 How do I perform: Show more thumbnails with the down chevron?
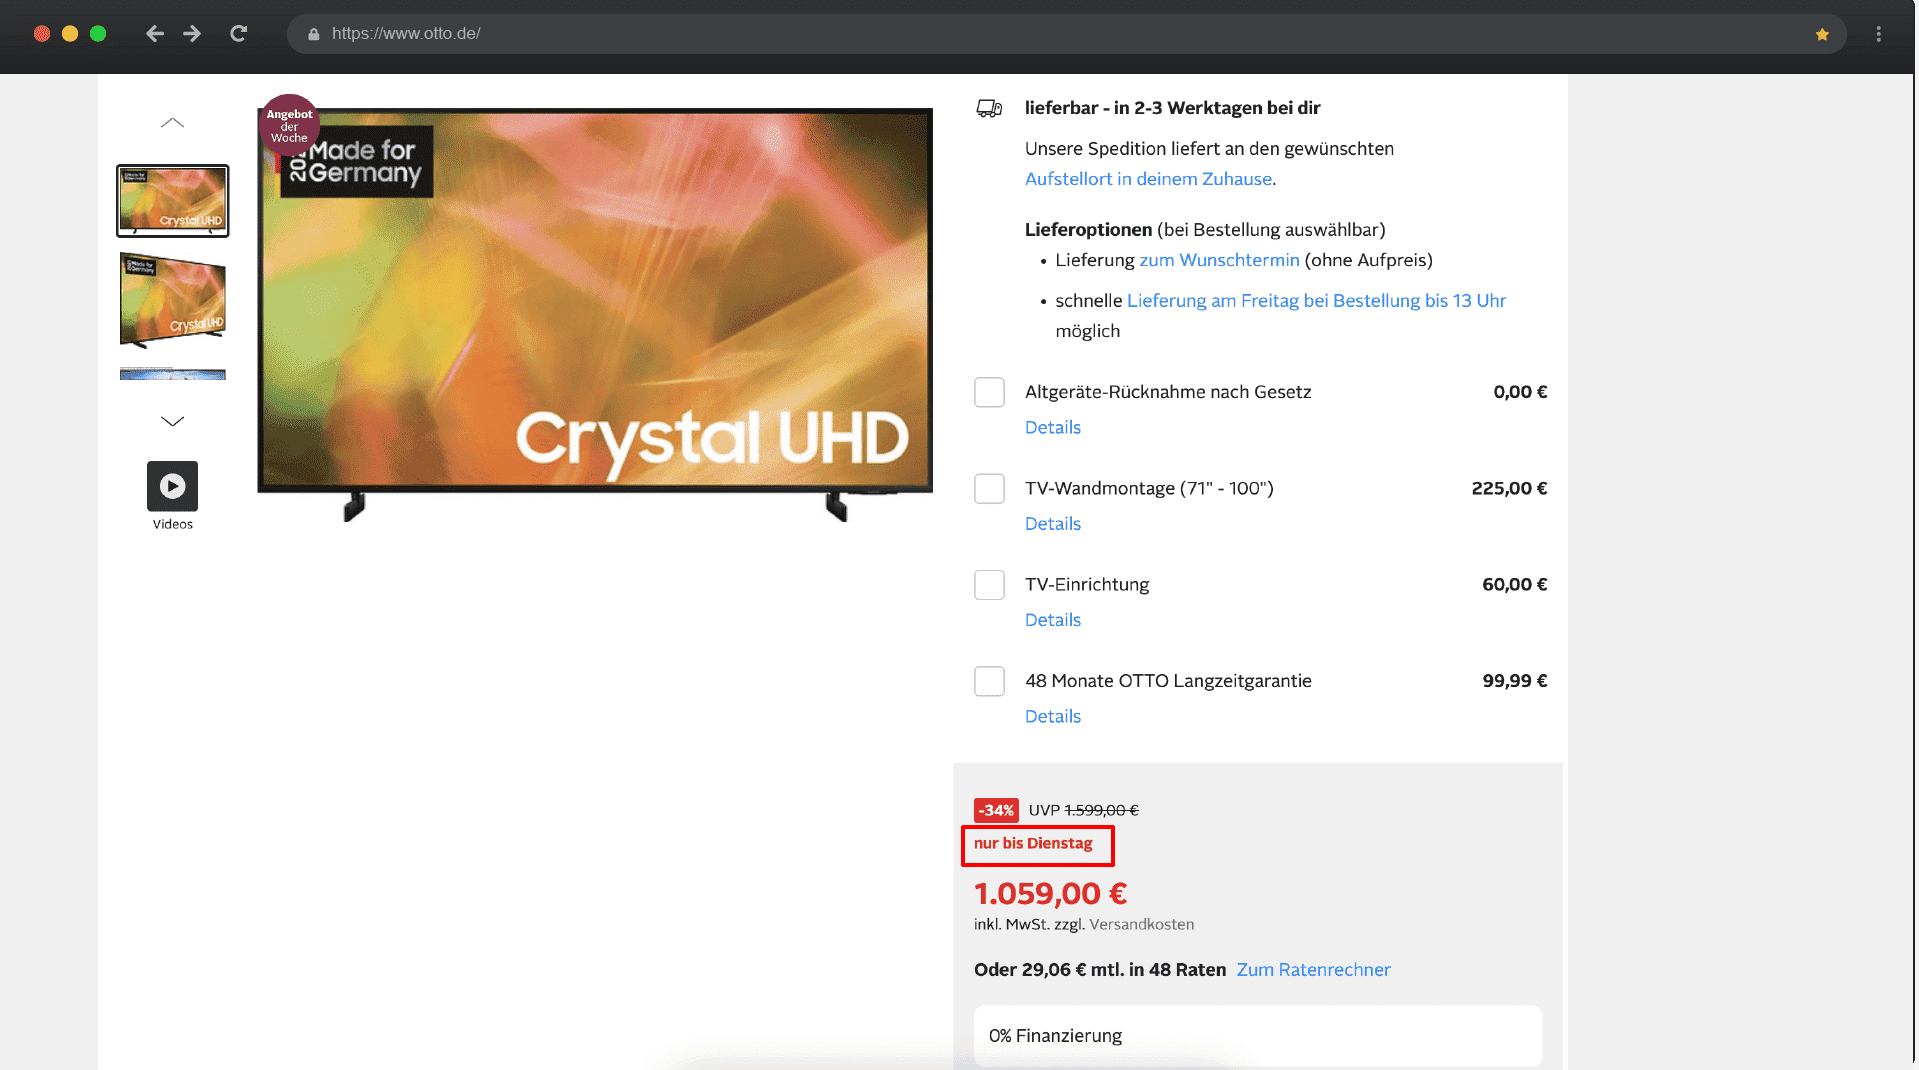point(172,421)
